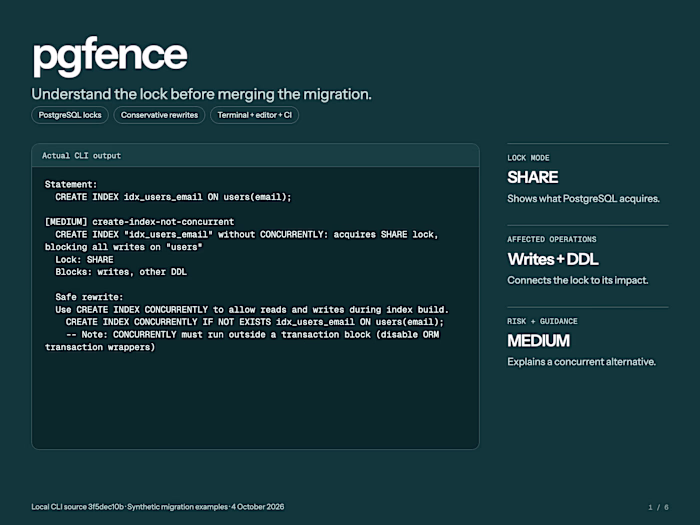This screenshot has width=700, height=525.
Task: Click the '[MEDIUM] create-index-not-concurrent' line
Action: point(139,222)
